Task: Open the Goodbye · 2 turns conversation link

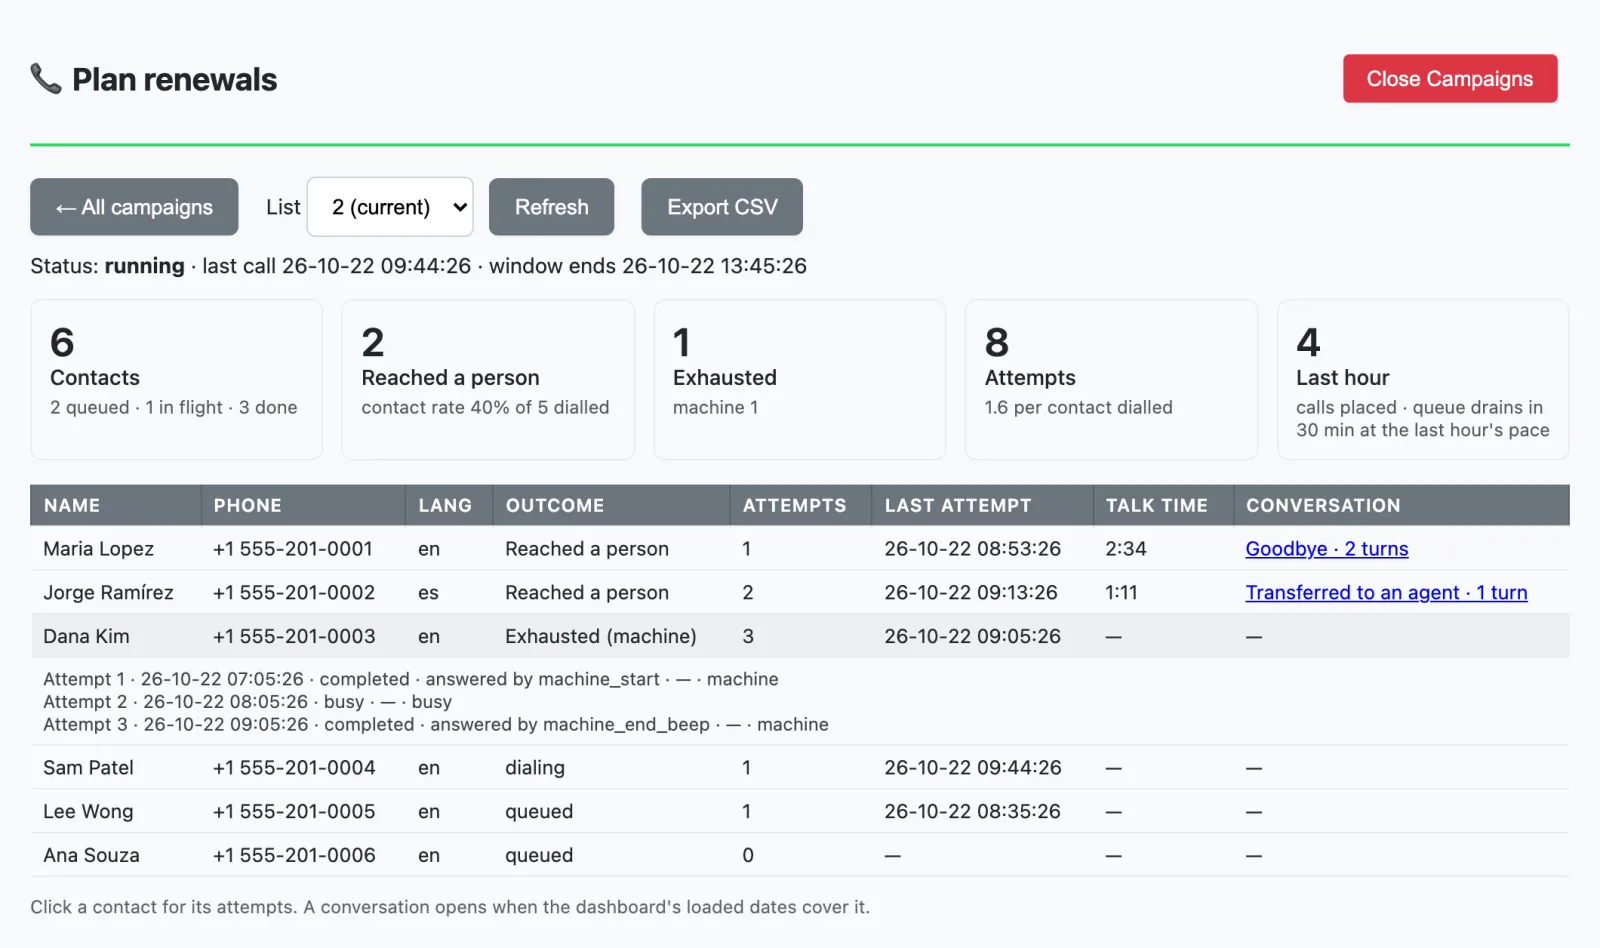Action: pyautogui.click(x=1327, y=549)
